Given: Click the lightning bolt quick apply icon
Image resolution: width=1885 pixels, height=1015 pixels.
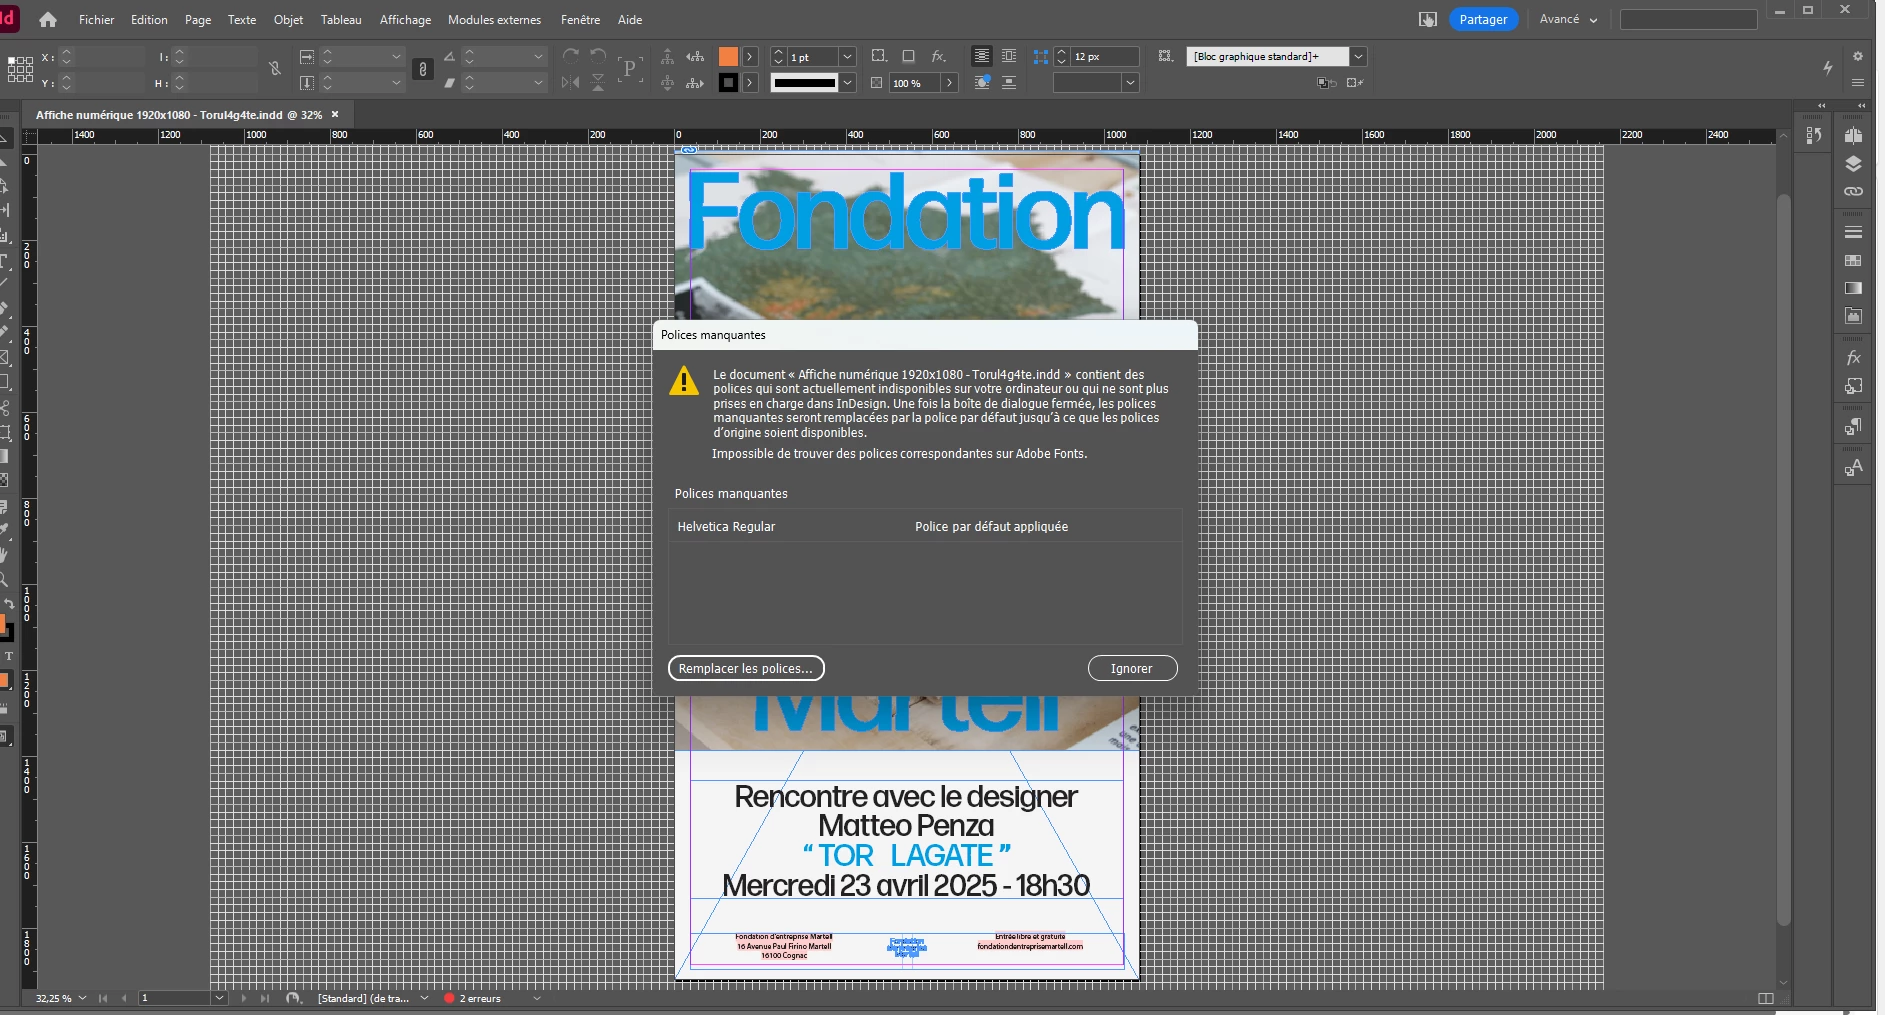Looking at the screenshot, I should (1828, 68).
